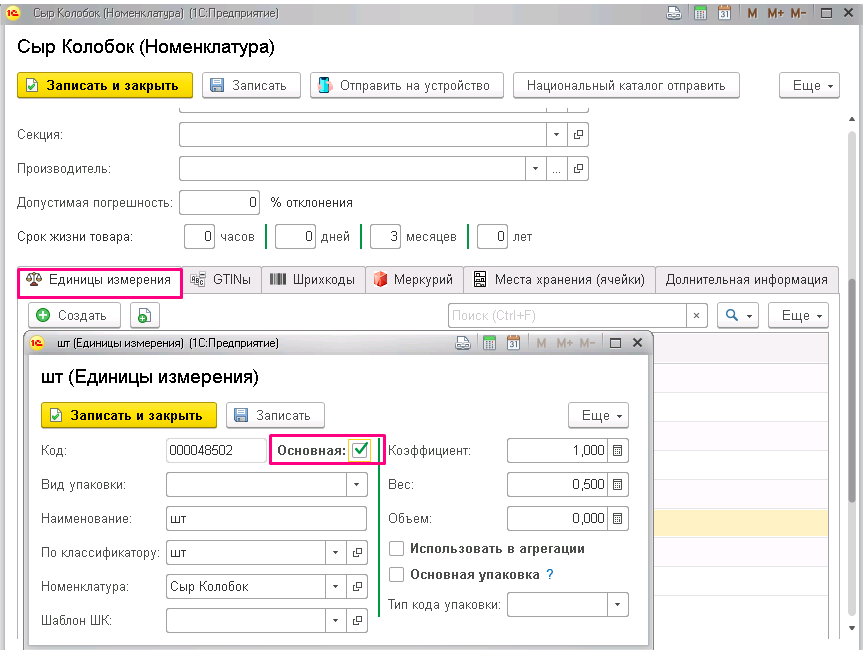
Task: Clear search field with x icon
Action: click(696, 315)
